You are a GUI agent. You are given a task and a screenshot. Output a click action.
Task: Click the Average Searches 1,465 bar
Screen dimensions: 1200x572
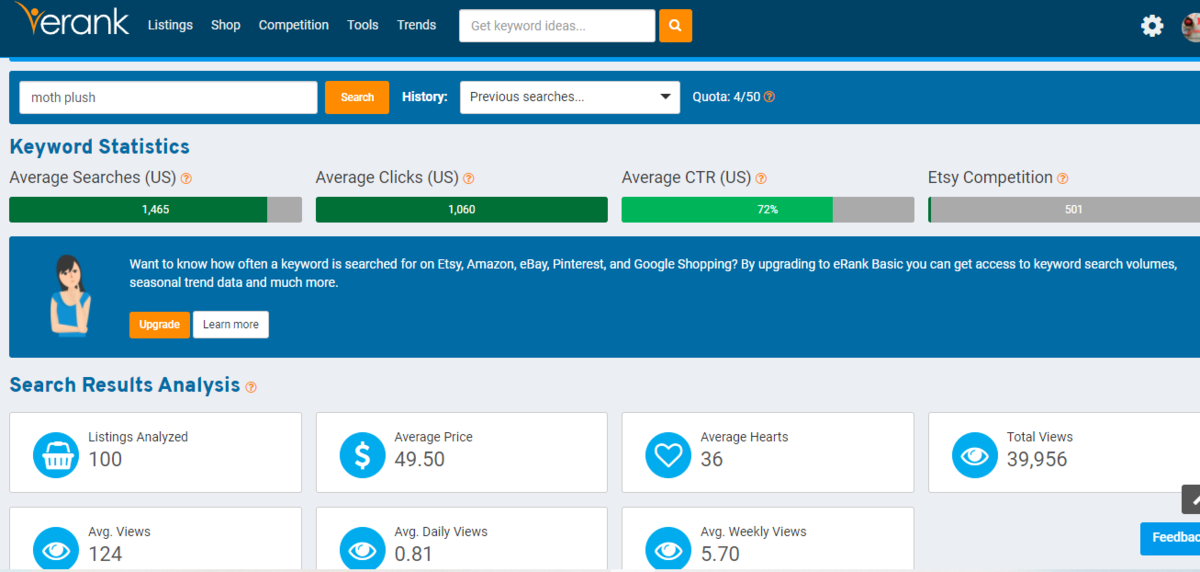tap(155, 209)
